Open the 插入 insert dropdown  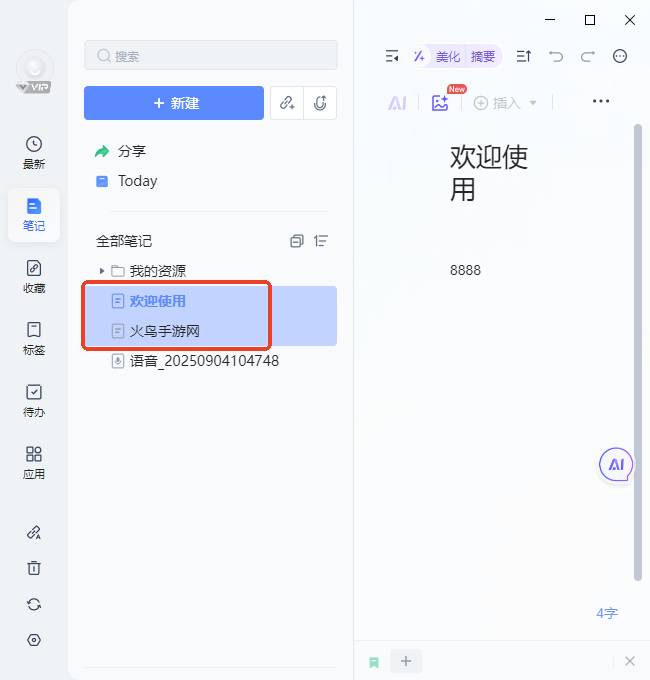(505, 103)
